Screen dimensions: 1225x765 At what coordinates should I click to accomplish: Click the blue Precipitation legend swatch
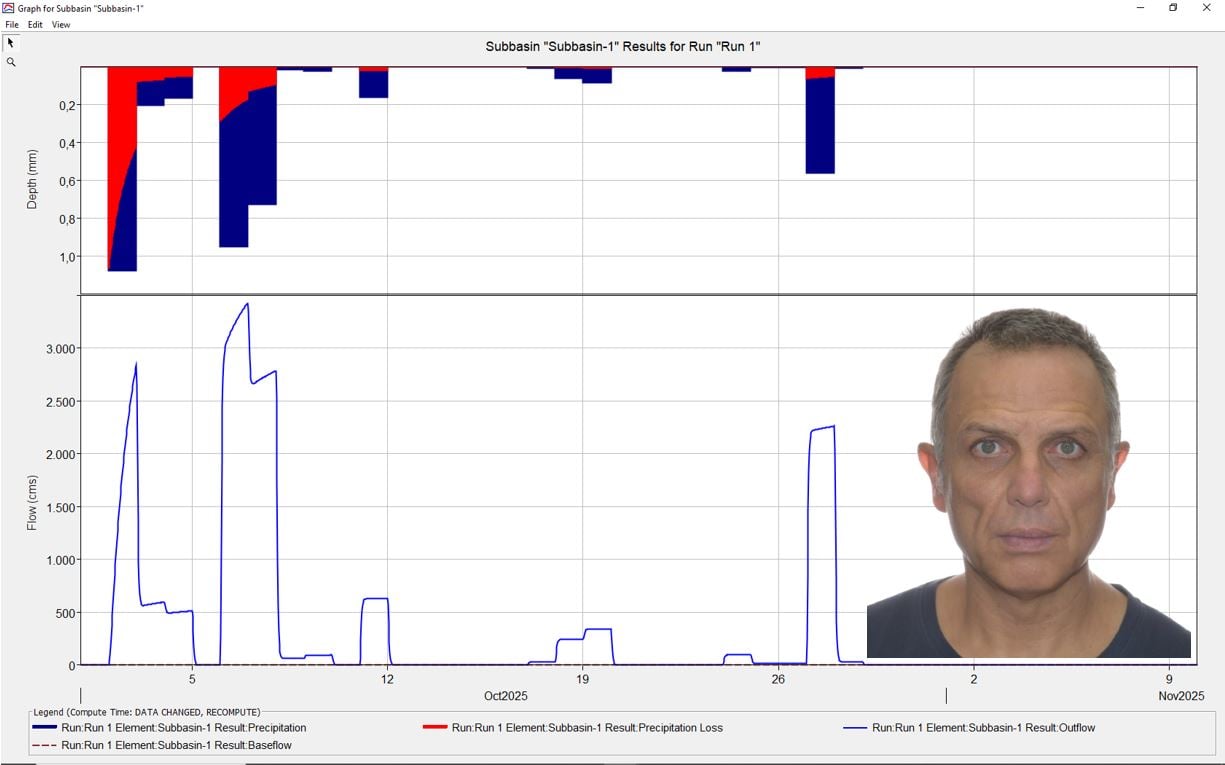click(44, 728)
